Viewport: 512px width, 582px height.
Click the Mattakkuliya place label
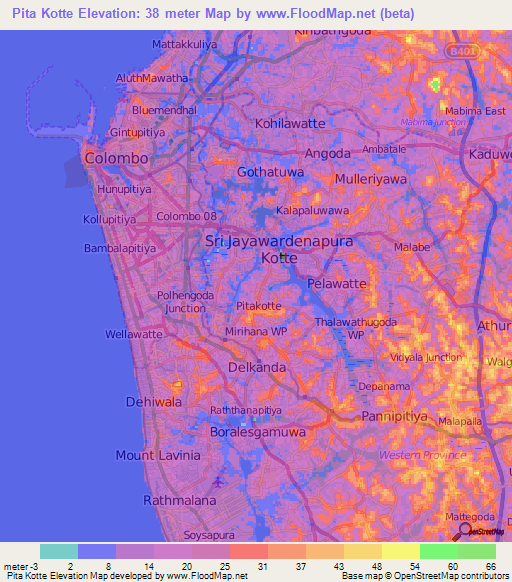click(185, 45)
